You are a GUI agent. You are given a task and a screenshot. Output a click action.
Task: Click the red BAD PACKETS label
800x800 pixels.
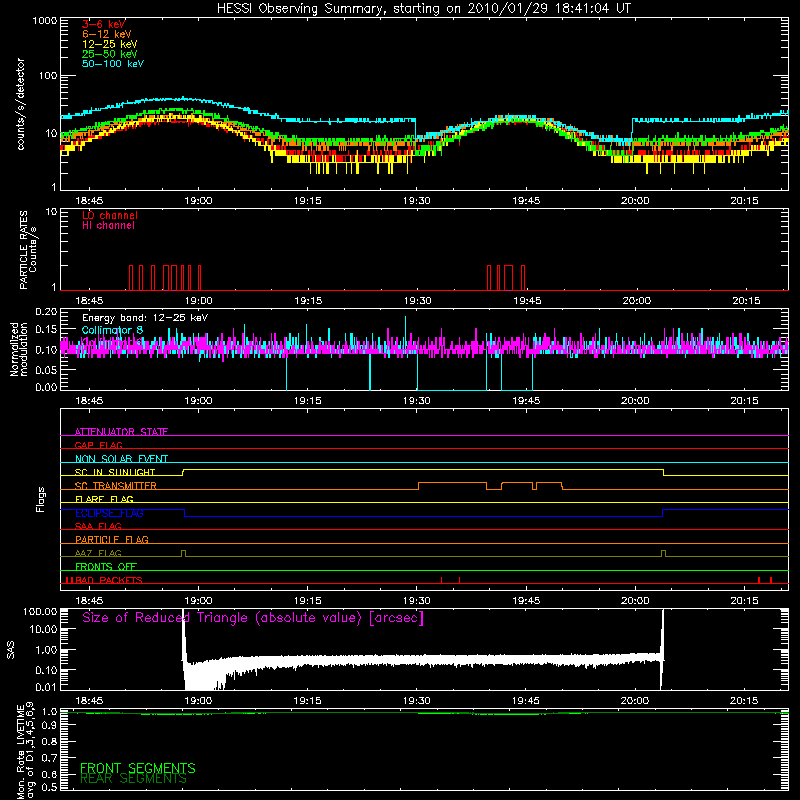point(109,580)
